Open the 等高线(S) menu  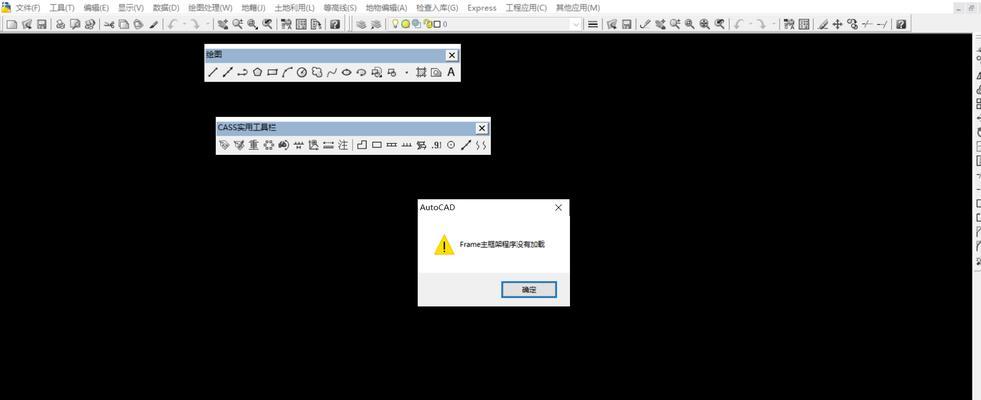[x=340, y=8]
